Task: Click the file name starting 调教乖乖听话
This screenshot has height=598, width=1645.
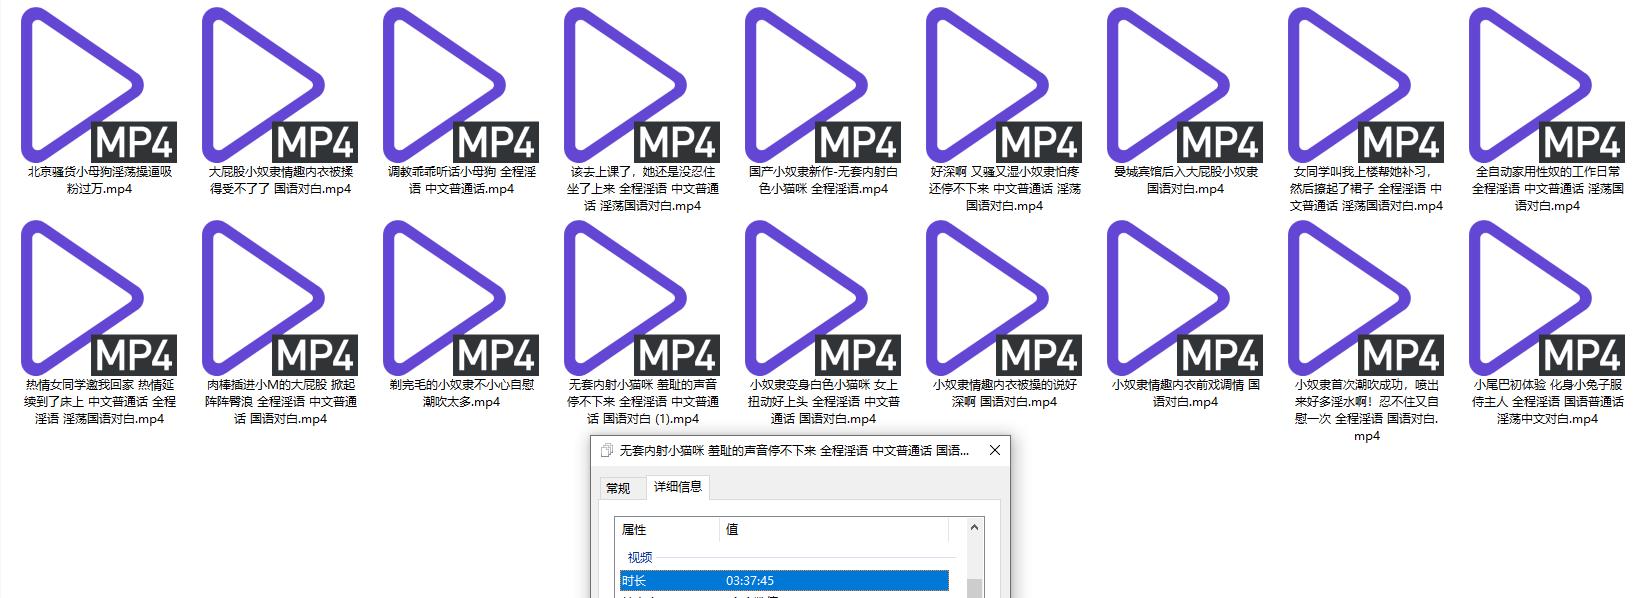Action: (461, 180)
